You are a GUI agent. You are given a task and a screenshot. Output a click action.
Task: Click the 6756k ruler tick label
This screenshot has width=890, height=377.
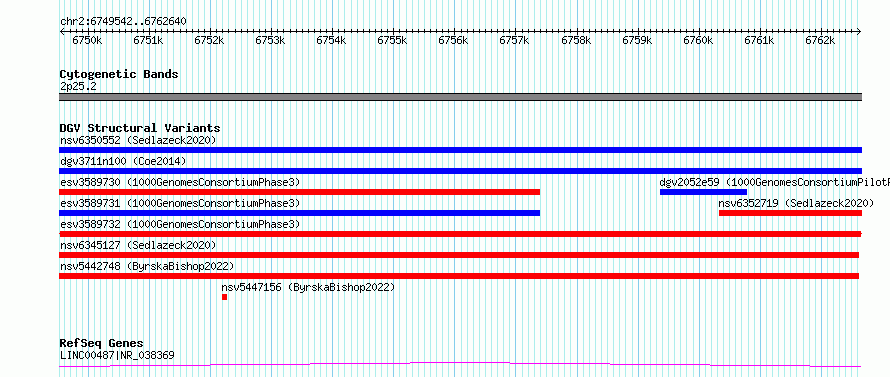click(x=454, y=41)
